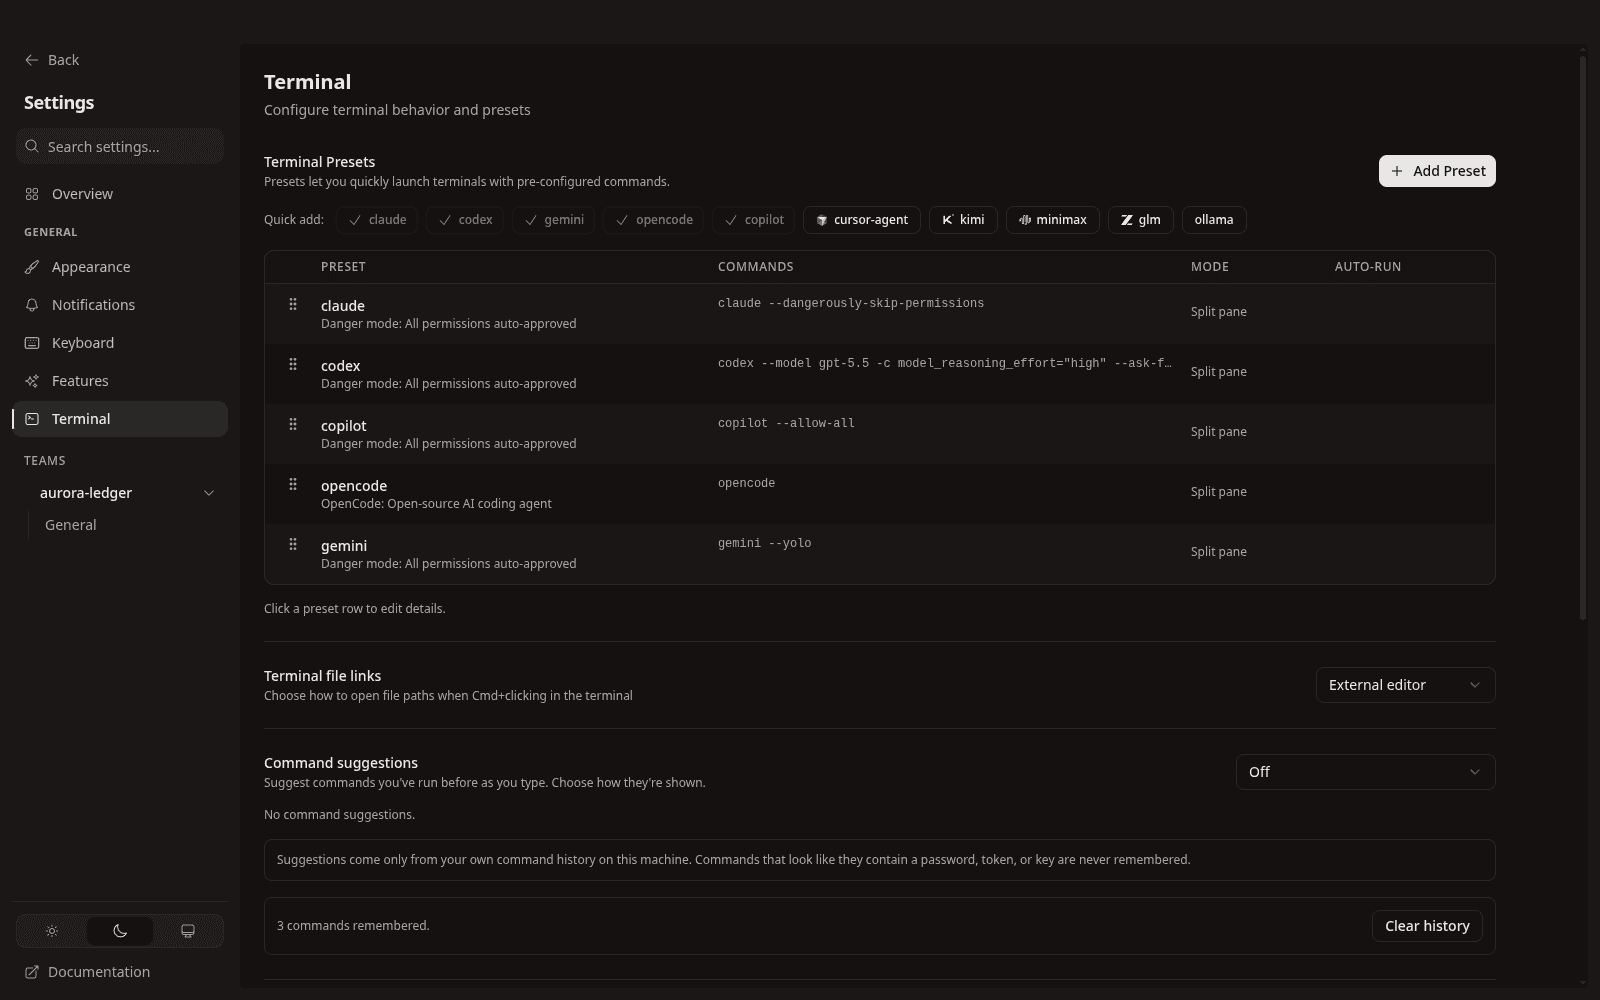Click the Clear history button
This screenshot has width=1600, height=1000.
[1427, 926]
